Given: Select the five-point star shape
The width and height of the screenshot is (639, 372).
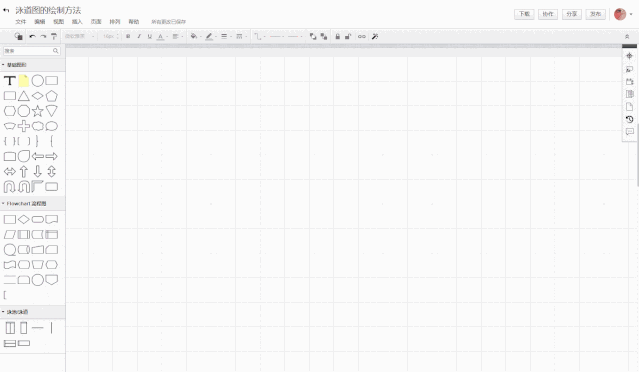Looking at the screenshot, I should tap(37, 111).
